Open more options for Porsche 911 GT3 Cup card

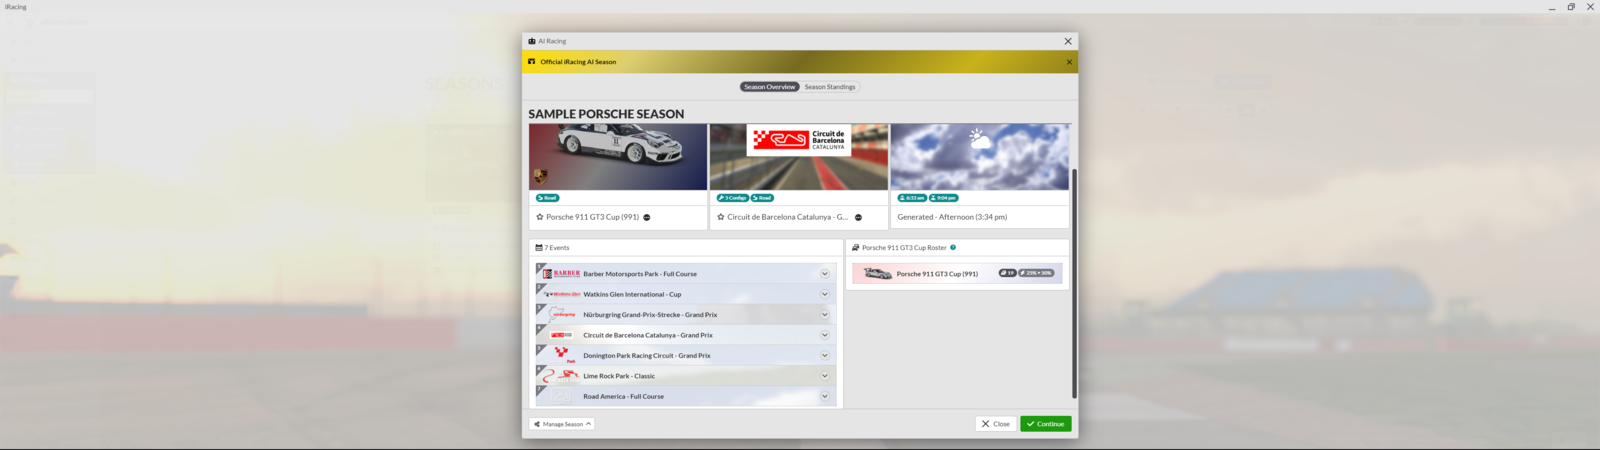[647, 217]
